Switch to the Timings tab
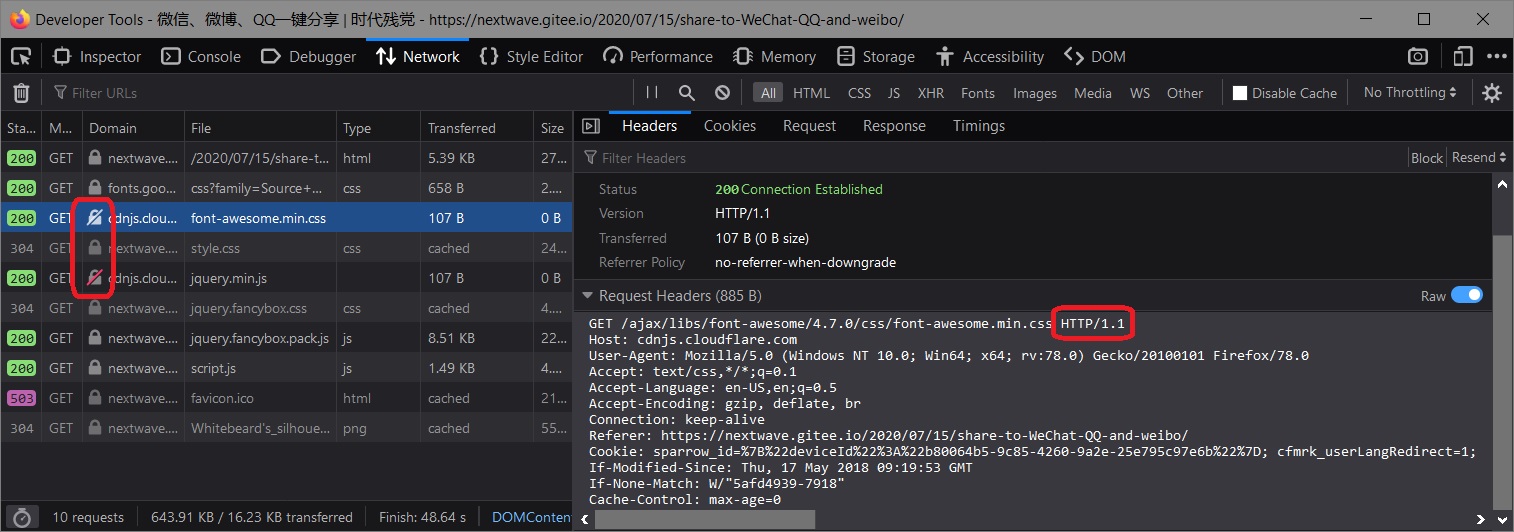1514x532 pixels. pyautogui.click(x=979, y=126)
